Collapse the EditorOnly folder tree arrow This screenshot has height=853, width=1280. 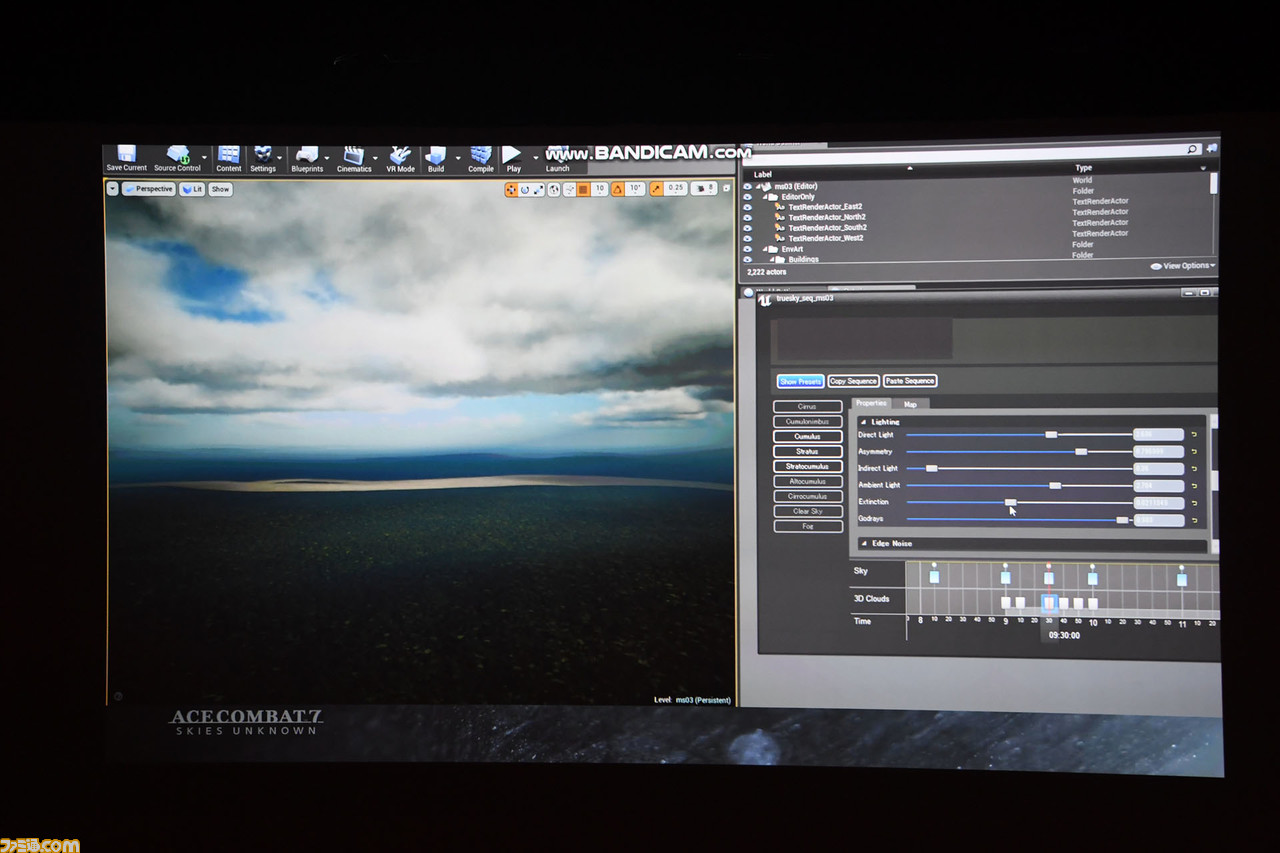[763, 197]
